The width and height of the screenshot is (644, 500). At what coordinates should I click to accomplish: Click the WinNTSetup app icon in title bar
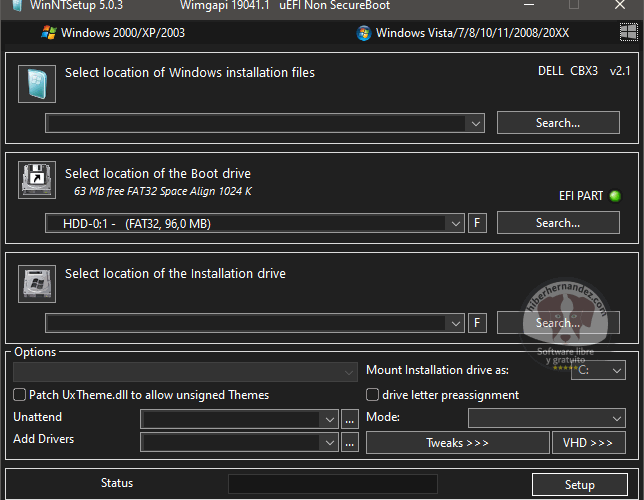[x=16, y=5]
